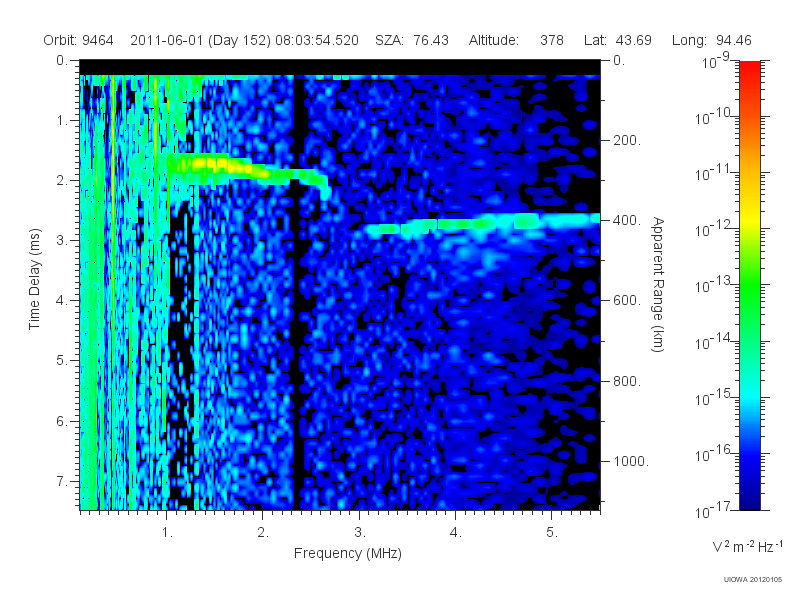The width and height of the screenshot is (800, 600).
Task: Select the 200. apparent range tick label
Action: click(x=627, y=140)
